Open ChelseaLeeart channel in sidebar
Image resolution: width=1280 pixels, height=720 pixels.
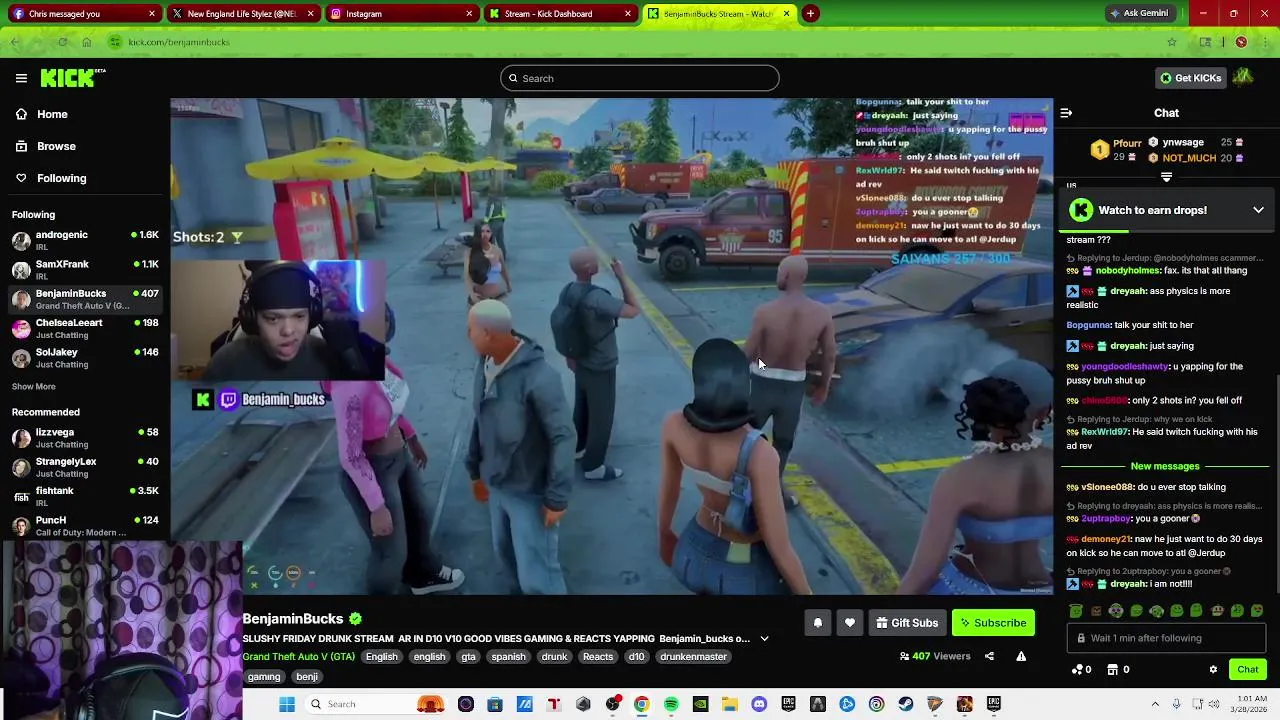click(85, 328)
